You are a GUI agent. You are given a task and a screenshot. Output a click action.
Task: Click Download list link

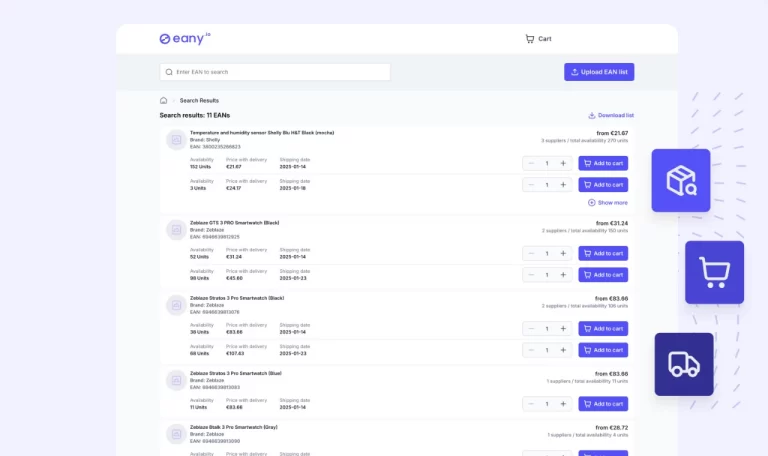pyautogui.click(x=611, y=116)
